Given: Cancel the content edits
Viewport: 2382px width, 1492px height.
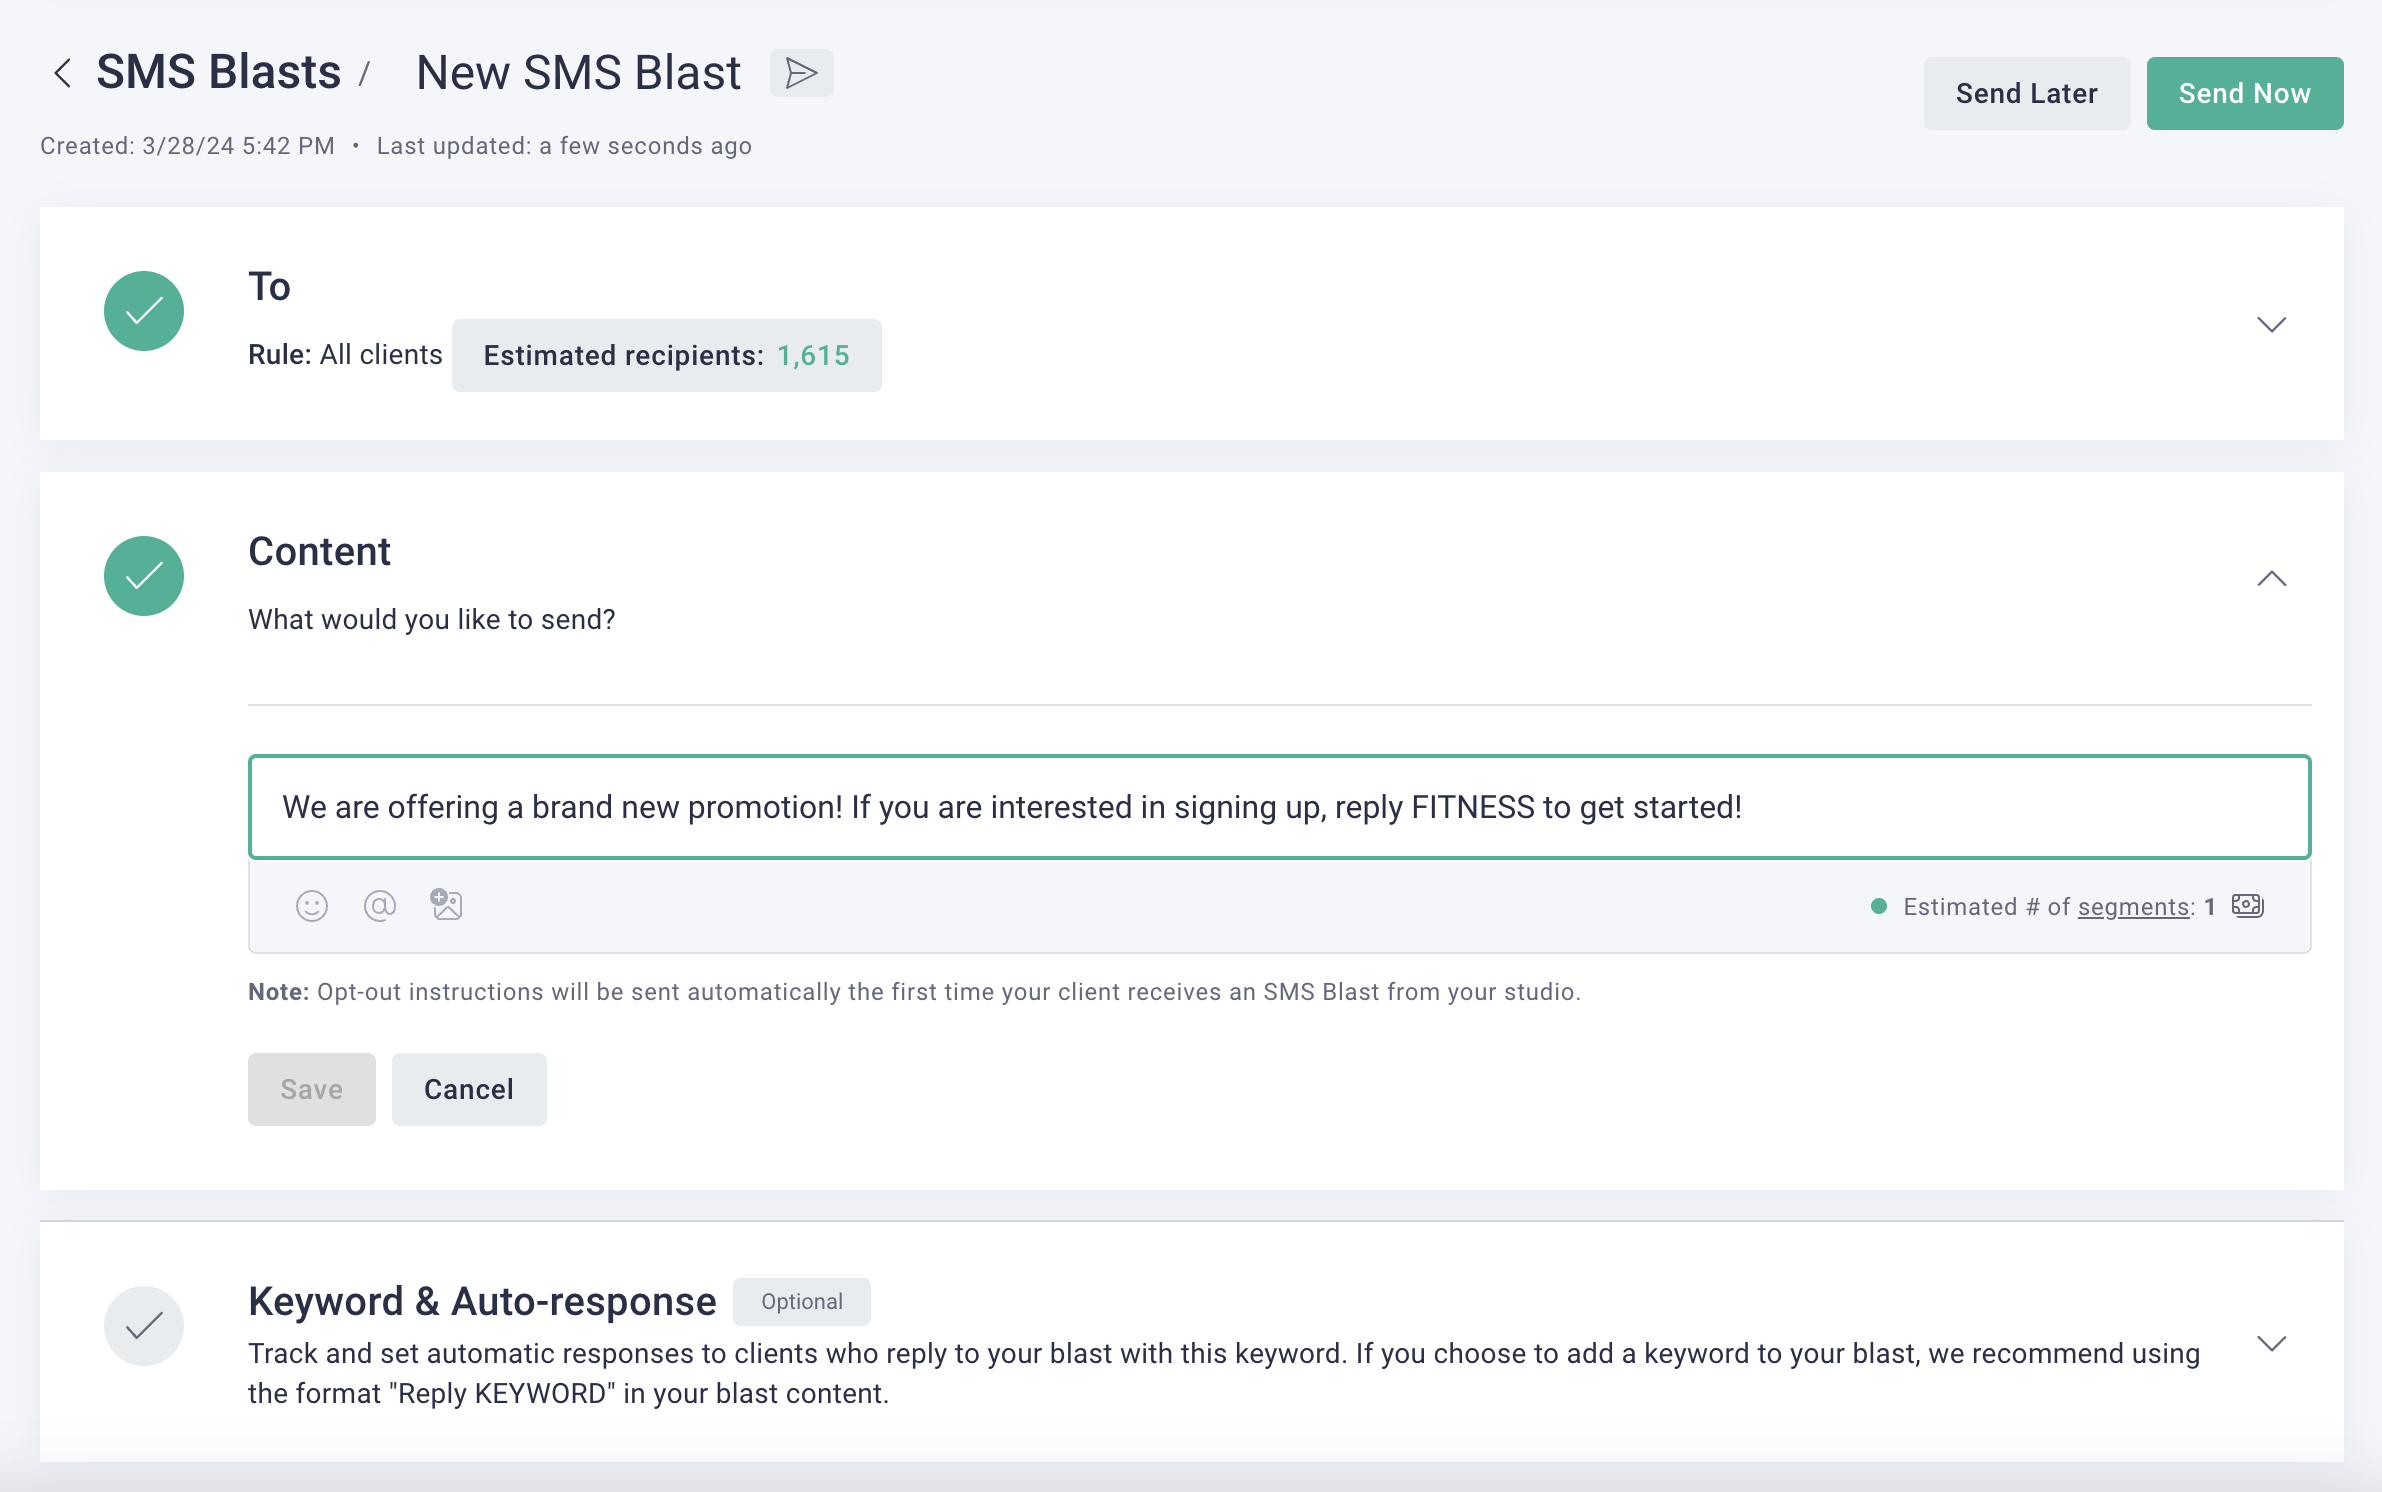Looking at the screenshot, I should [469, 1089].
